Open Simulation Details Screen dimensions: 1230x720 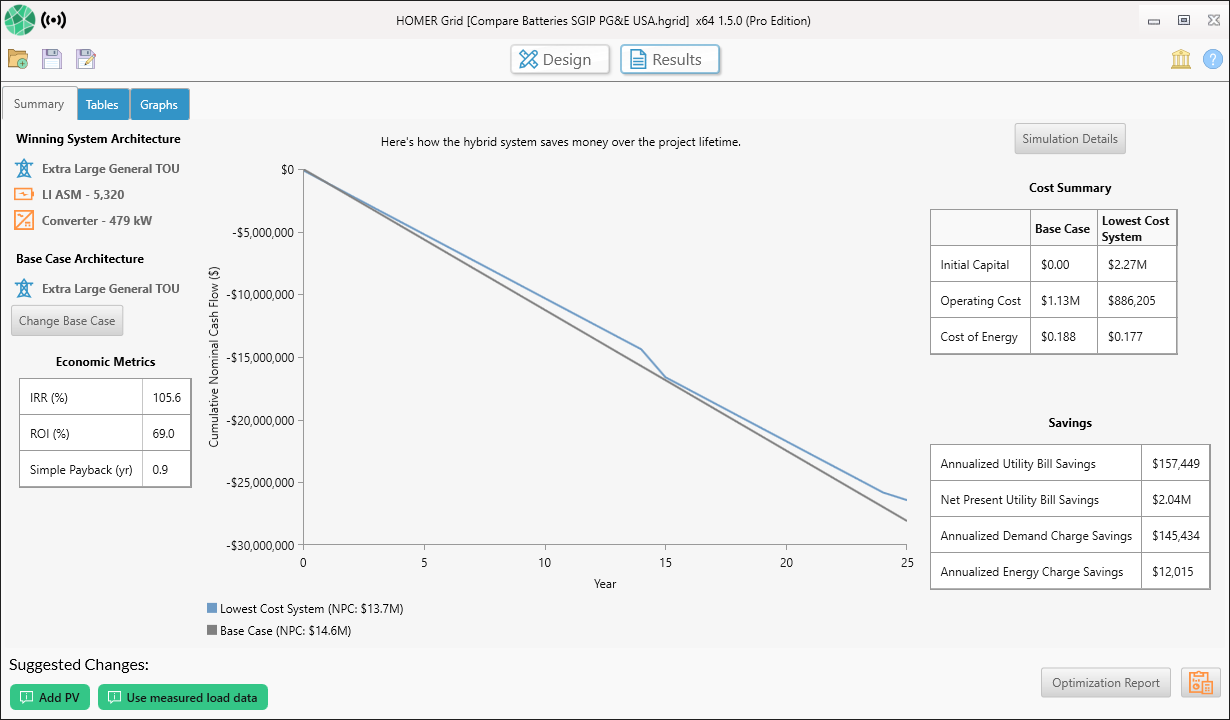point(1069,139)
